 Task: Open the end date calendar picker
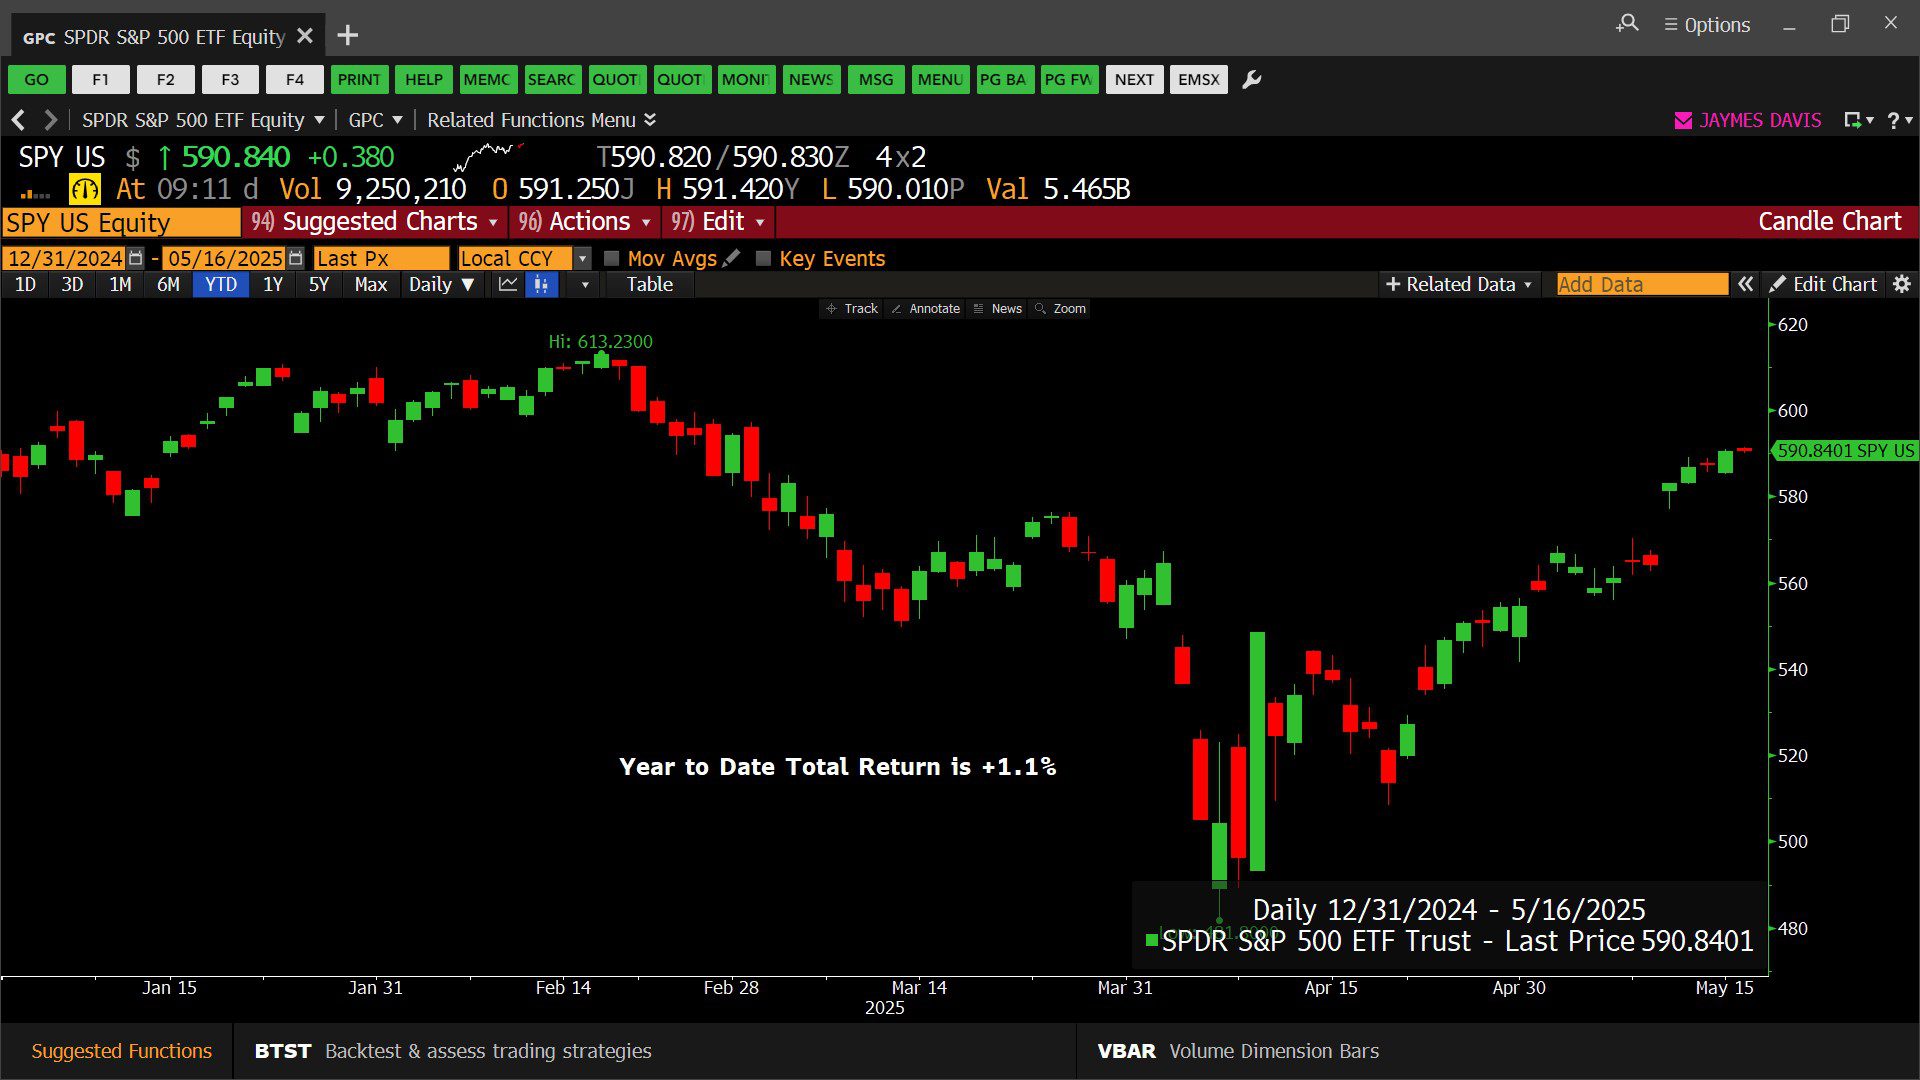[x=296, y=258]
